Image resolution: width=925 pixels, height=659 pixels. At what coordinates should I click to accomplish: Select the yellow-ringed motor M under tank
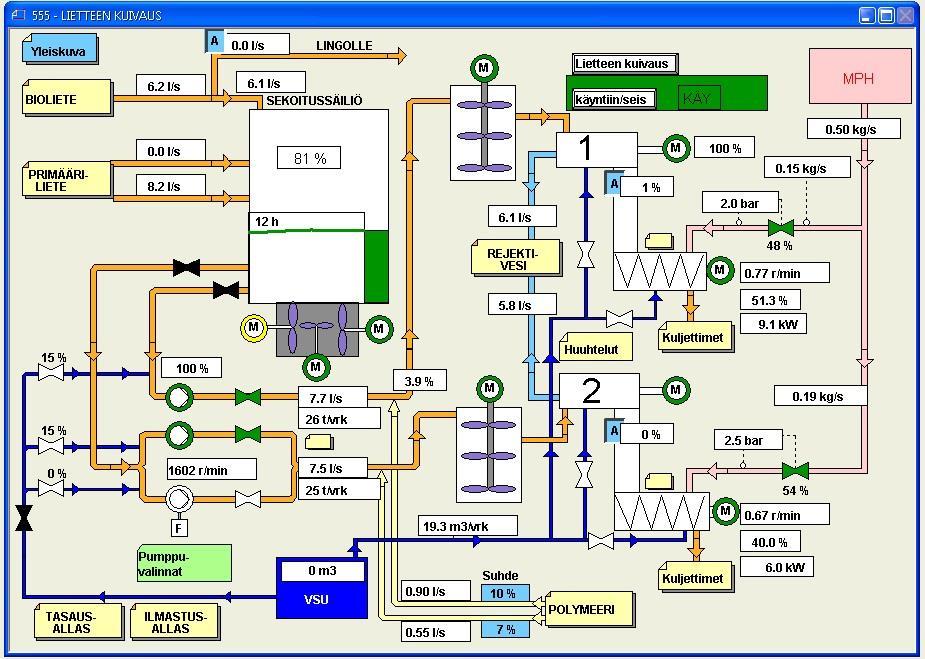point(254,327)
